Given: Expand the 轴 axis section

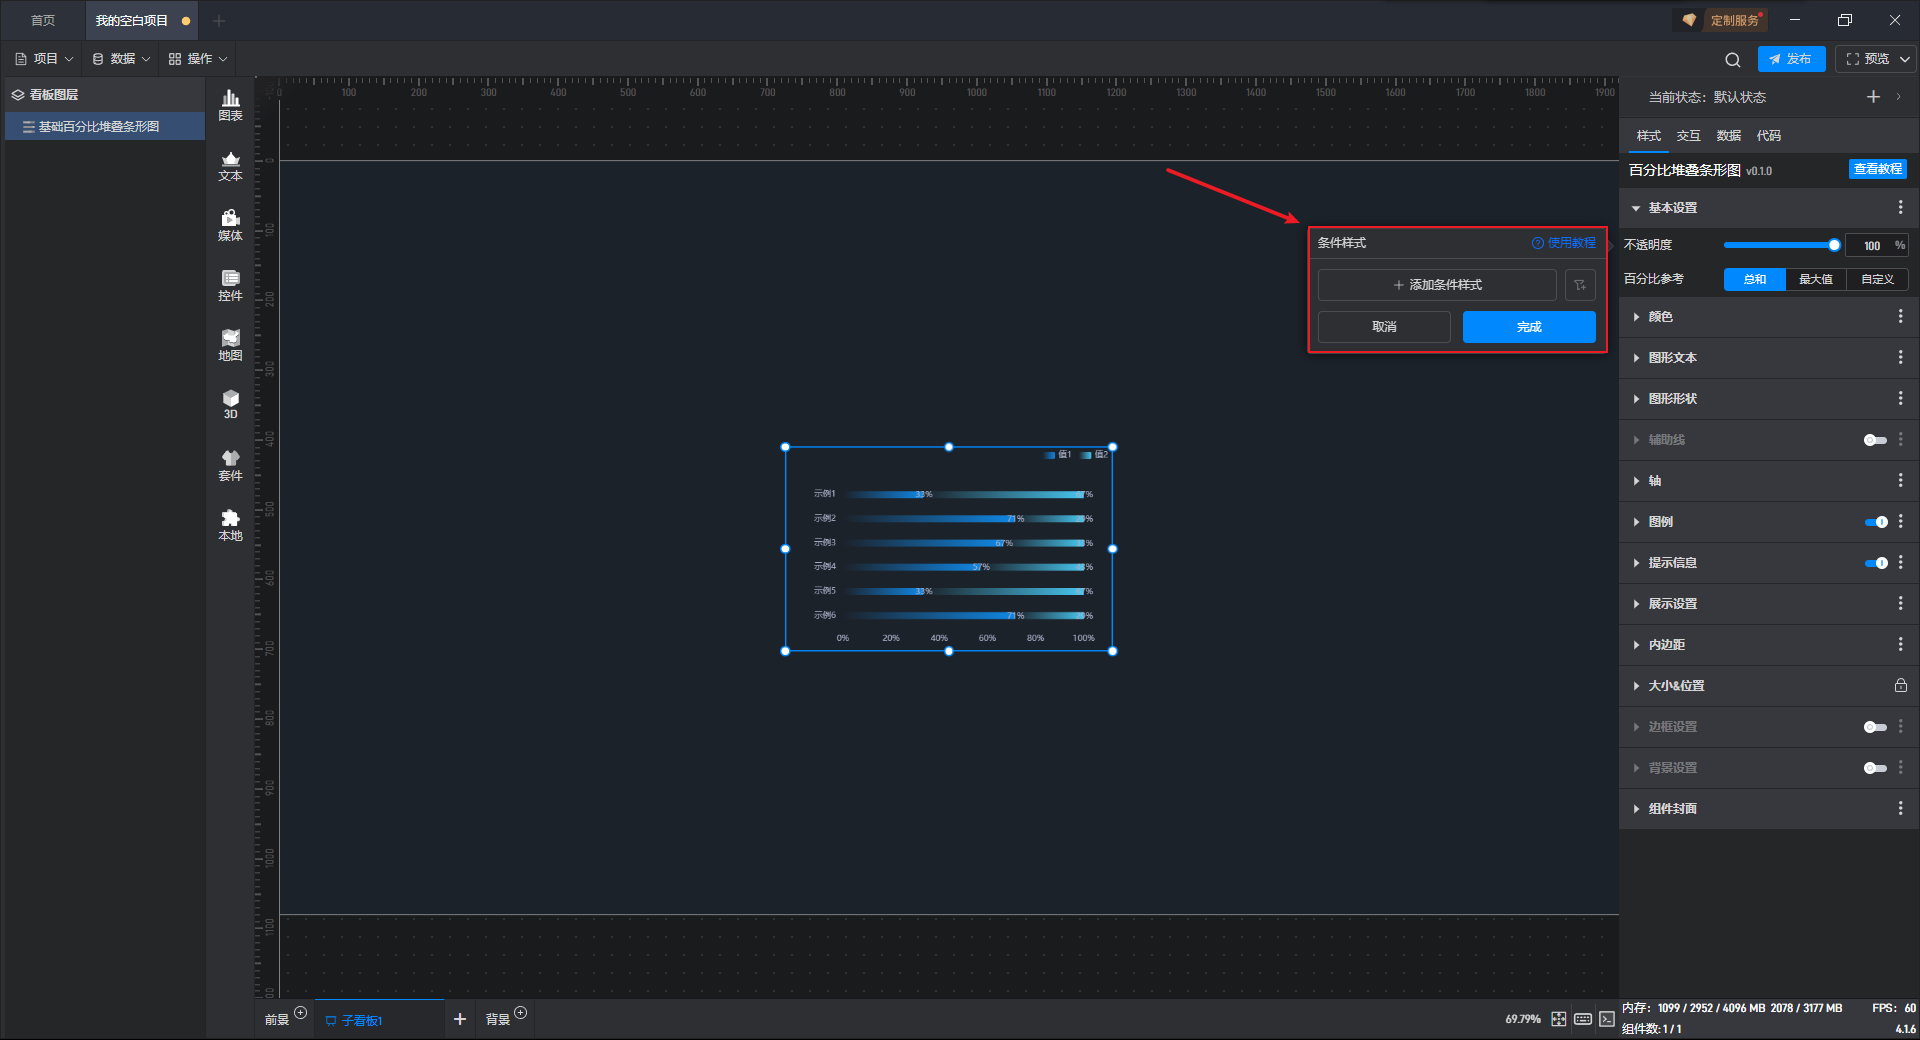Looking at the screenshot, I should tap(1636, 481).
